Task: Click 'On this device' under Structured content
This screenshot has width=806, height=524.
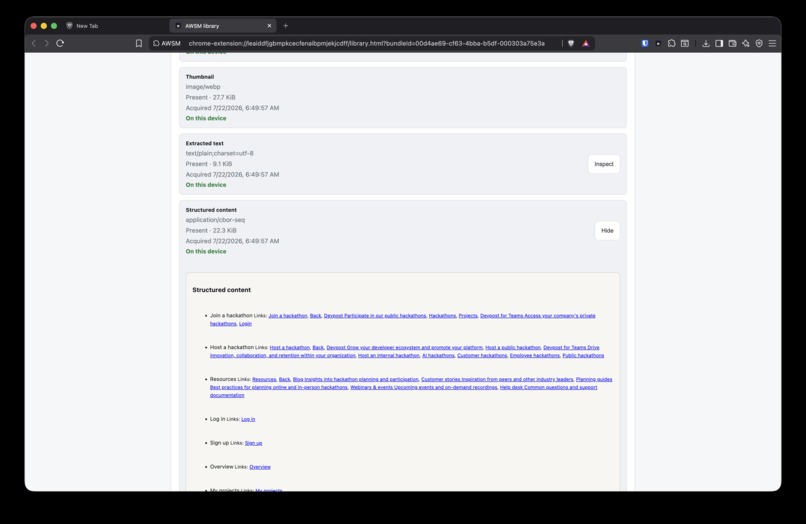Action: 206,251
